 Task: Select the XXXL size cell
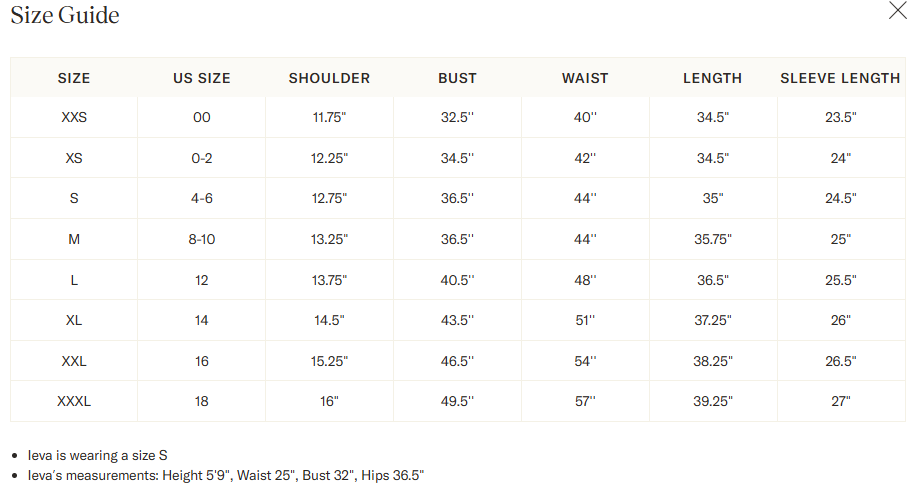pos(74,401)
